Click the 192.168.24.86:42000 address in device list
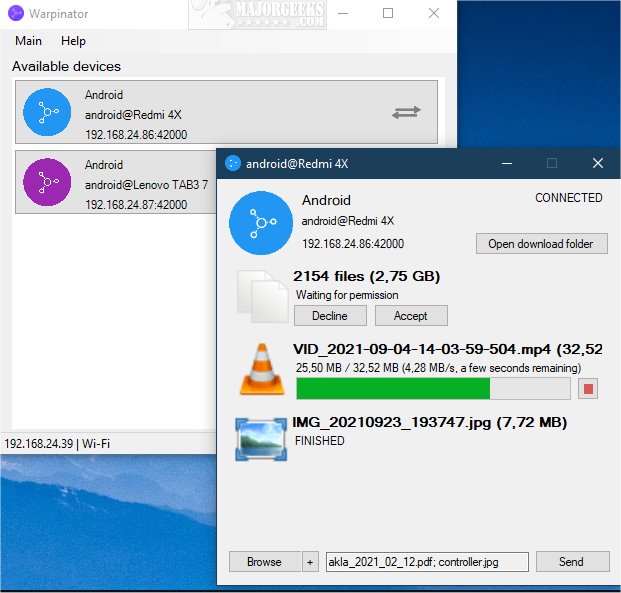Image resolution: width=621 pixels, height=593 pixels. tap(136, 135)
